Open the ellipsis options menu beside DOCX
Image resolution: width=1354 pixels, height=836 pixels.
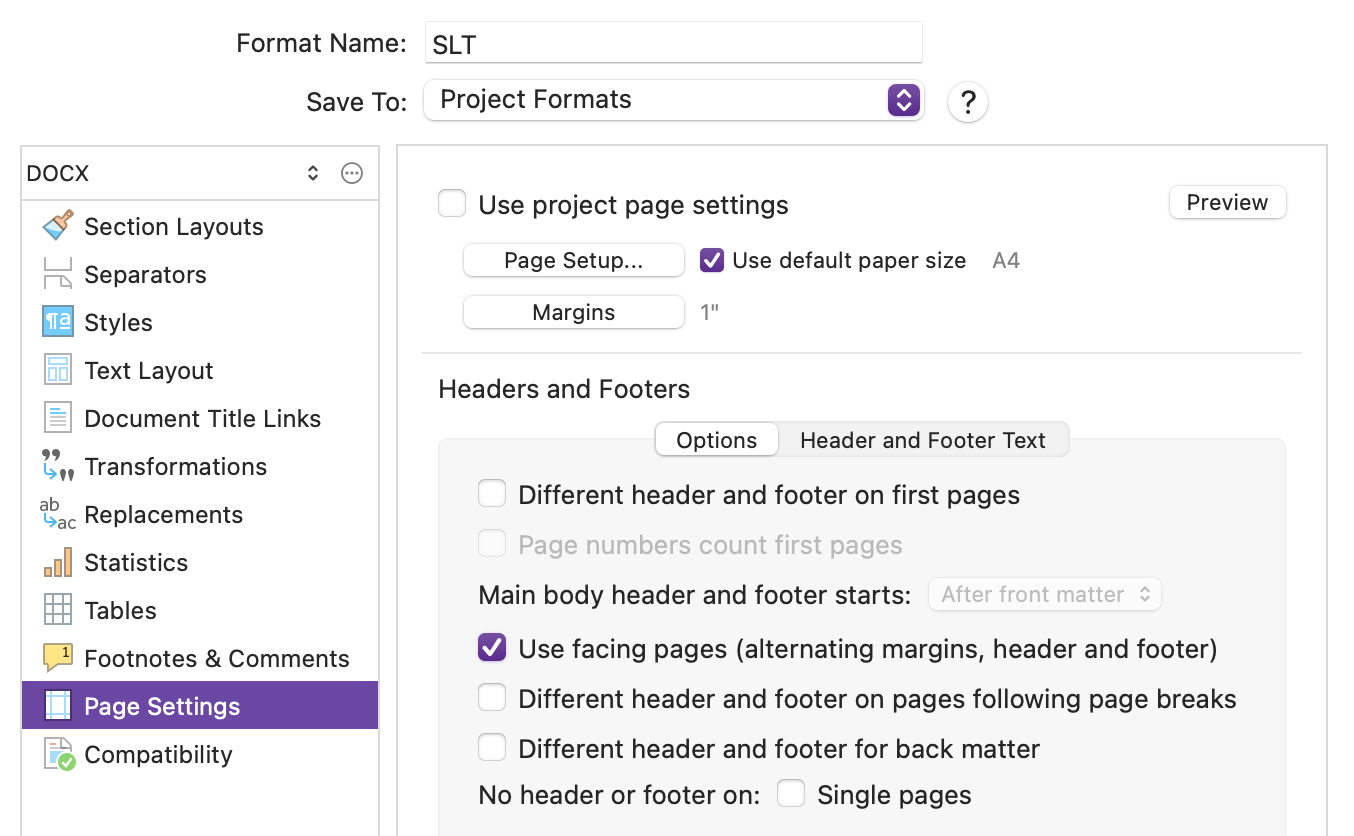(352, 173)
